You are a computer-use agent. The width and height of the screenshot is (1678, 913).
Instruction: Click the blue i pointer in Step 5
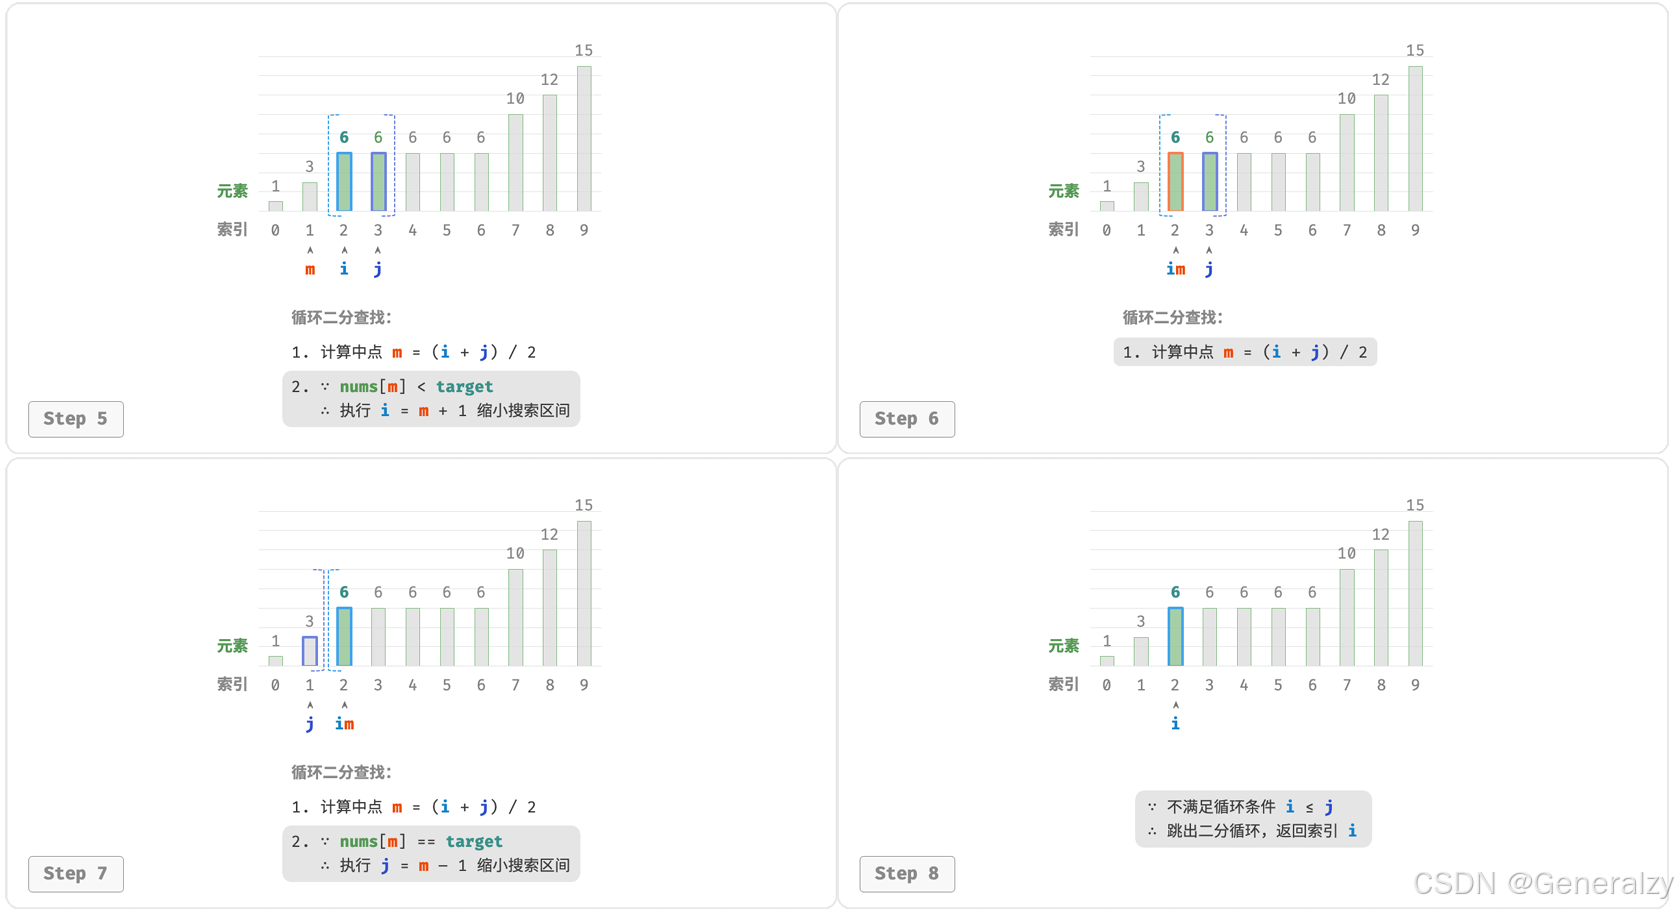pyautogui.click(x=344, y=269)
